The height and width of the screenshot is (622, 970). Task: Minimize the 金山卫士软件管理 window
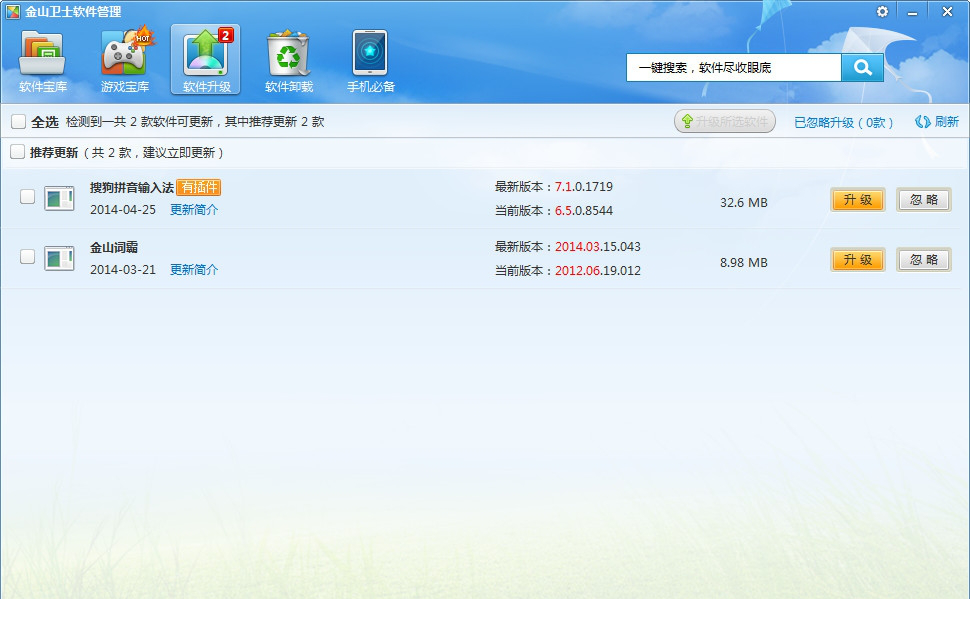coord(912,12)
